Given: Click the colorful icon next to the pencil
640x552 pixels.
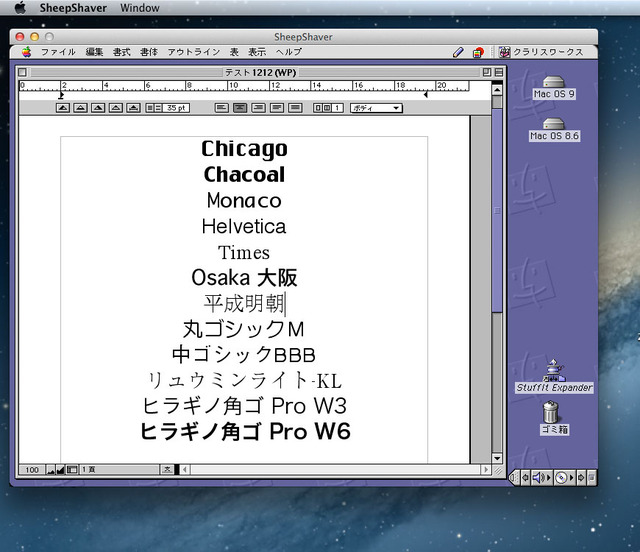Looking at the screenshot, I should point(478,52).
